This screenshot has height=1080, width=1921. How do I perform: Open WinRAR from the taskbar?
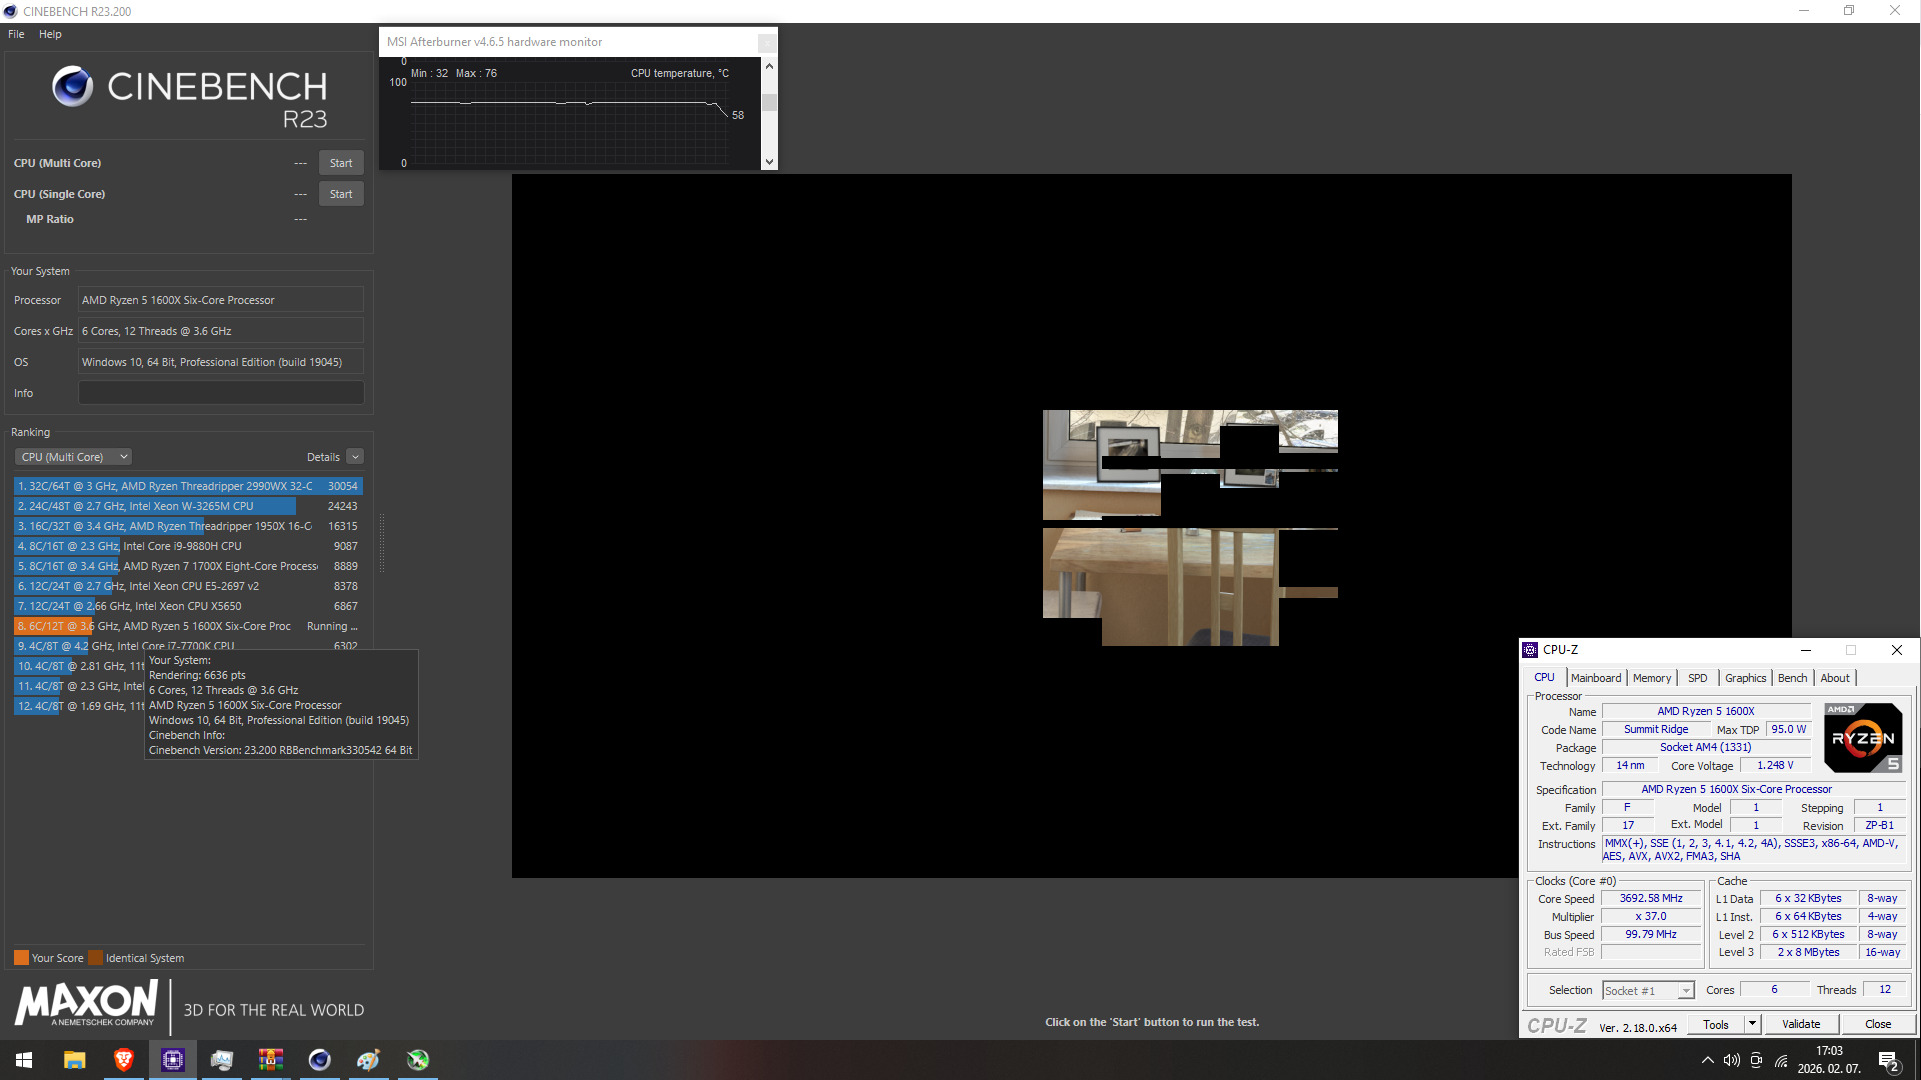270,1060
